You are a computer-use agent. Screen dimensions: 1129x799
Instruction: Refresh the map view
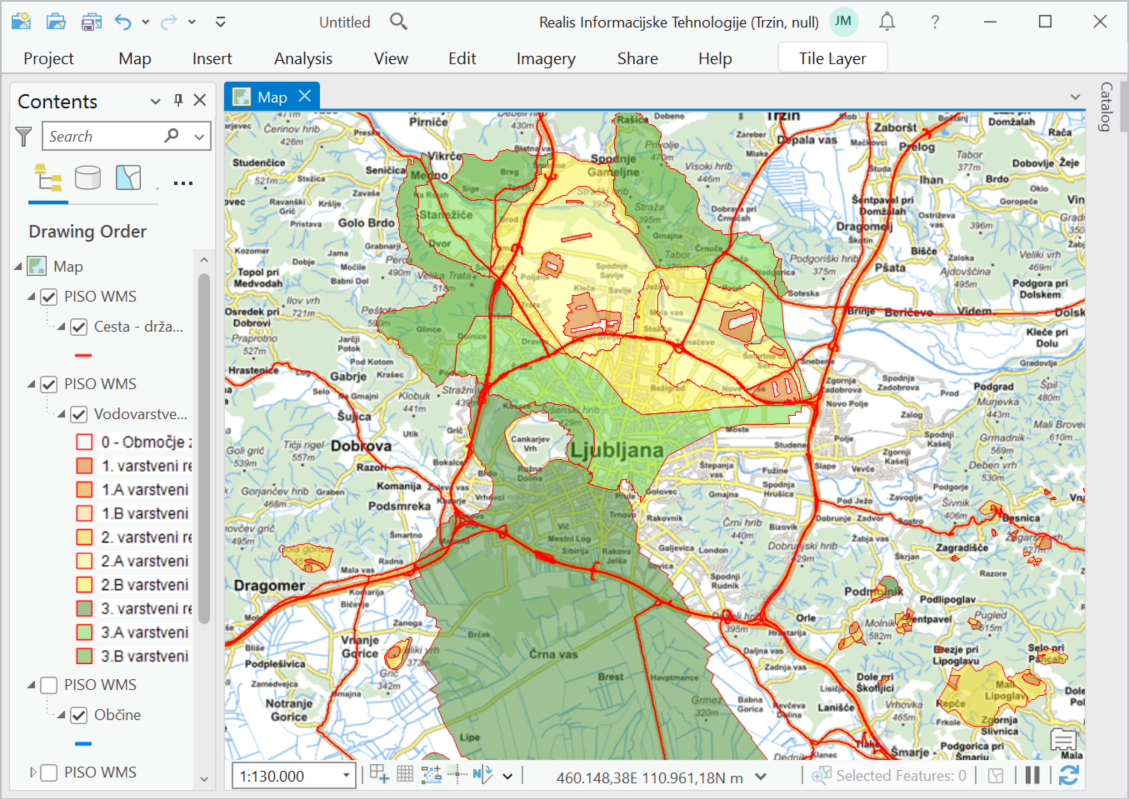click(x=1068, y=775)
